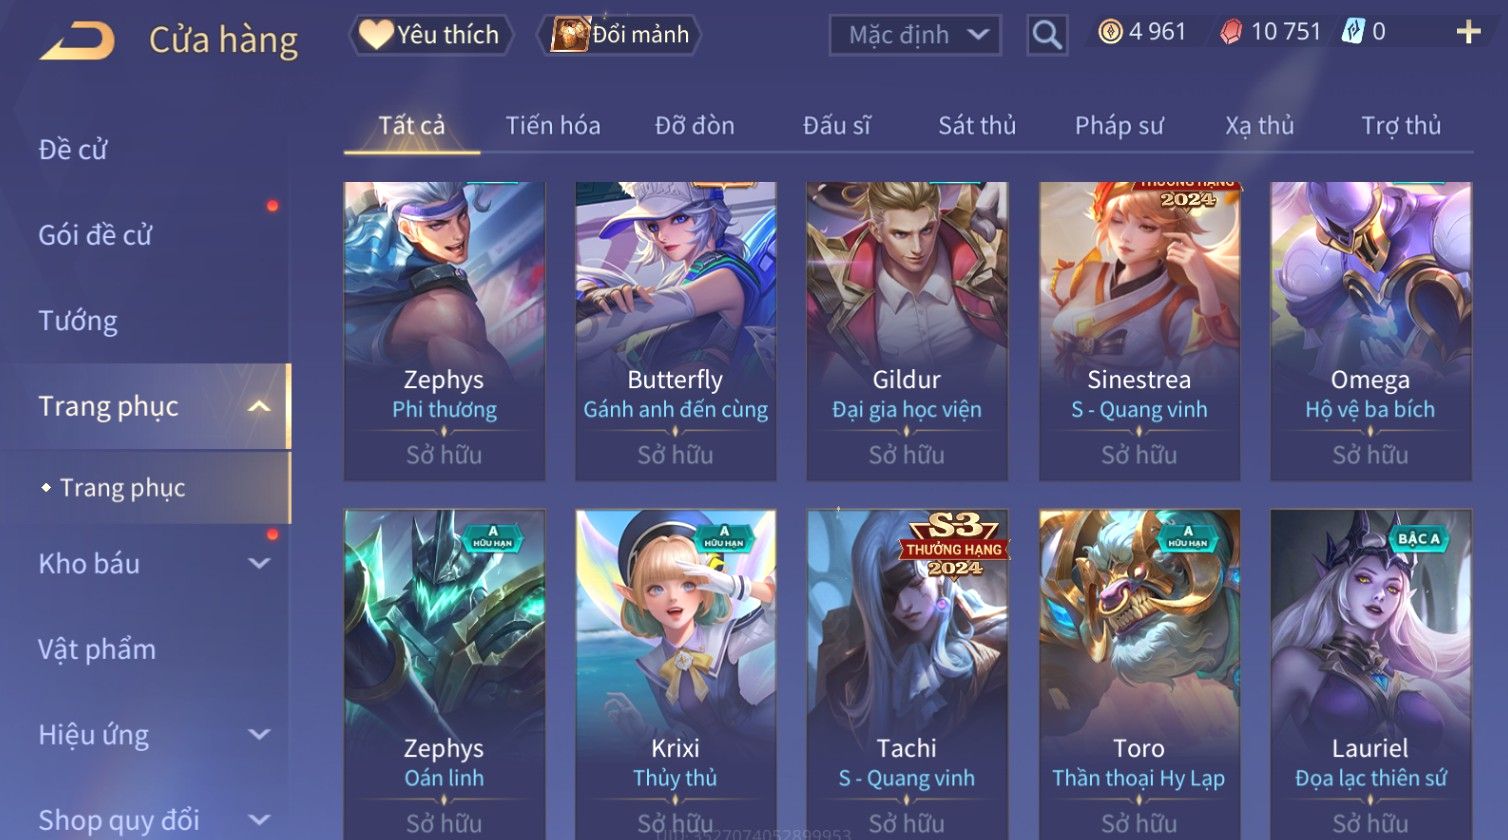Click the chest icon in Đổi mảnh

pyautogui.click(x=570, y=34)
